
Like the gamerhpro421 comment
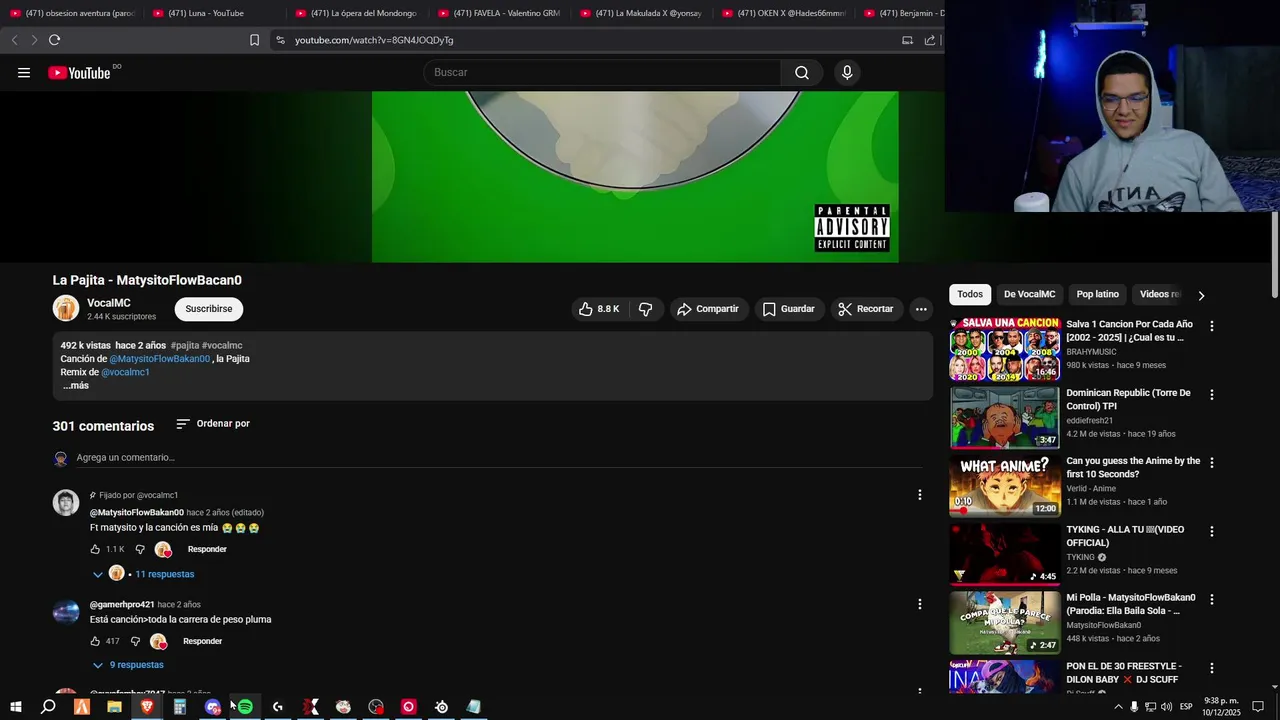pyautogui.click(x=95, y=641)
